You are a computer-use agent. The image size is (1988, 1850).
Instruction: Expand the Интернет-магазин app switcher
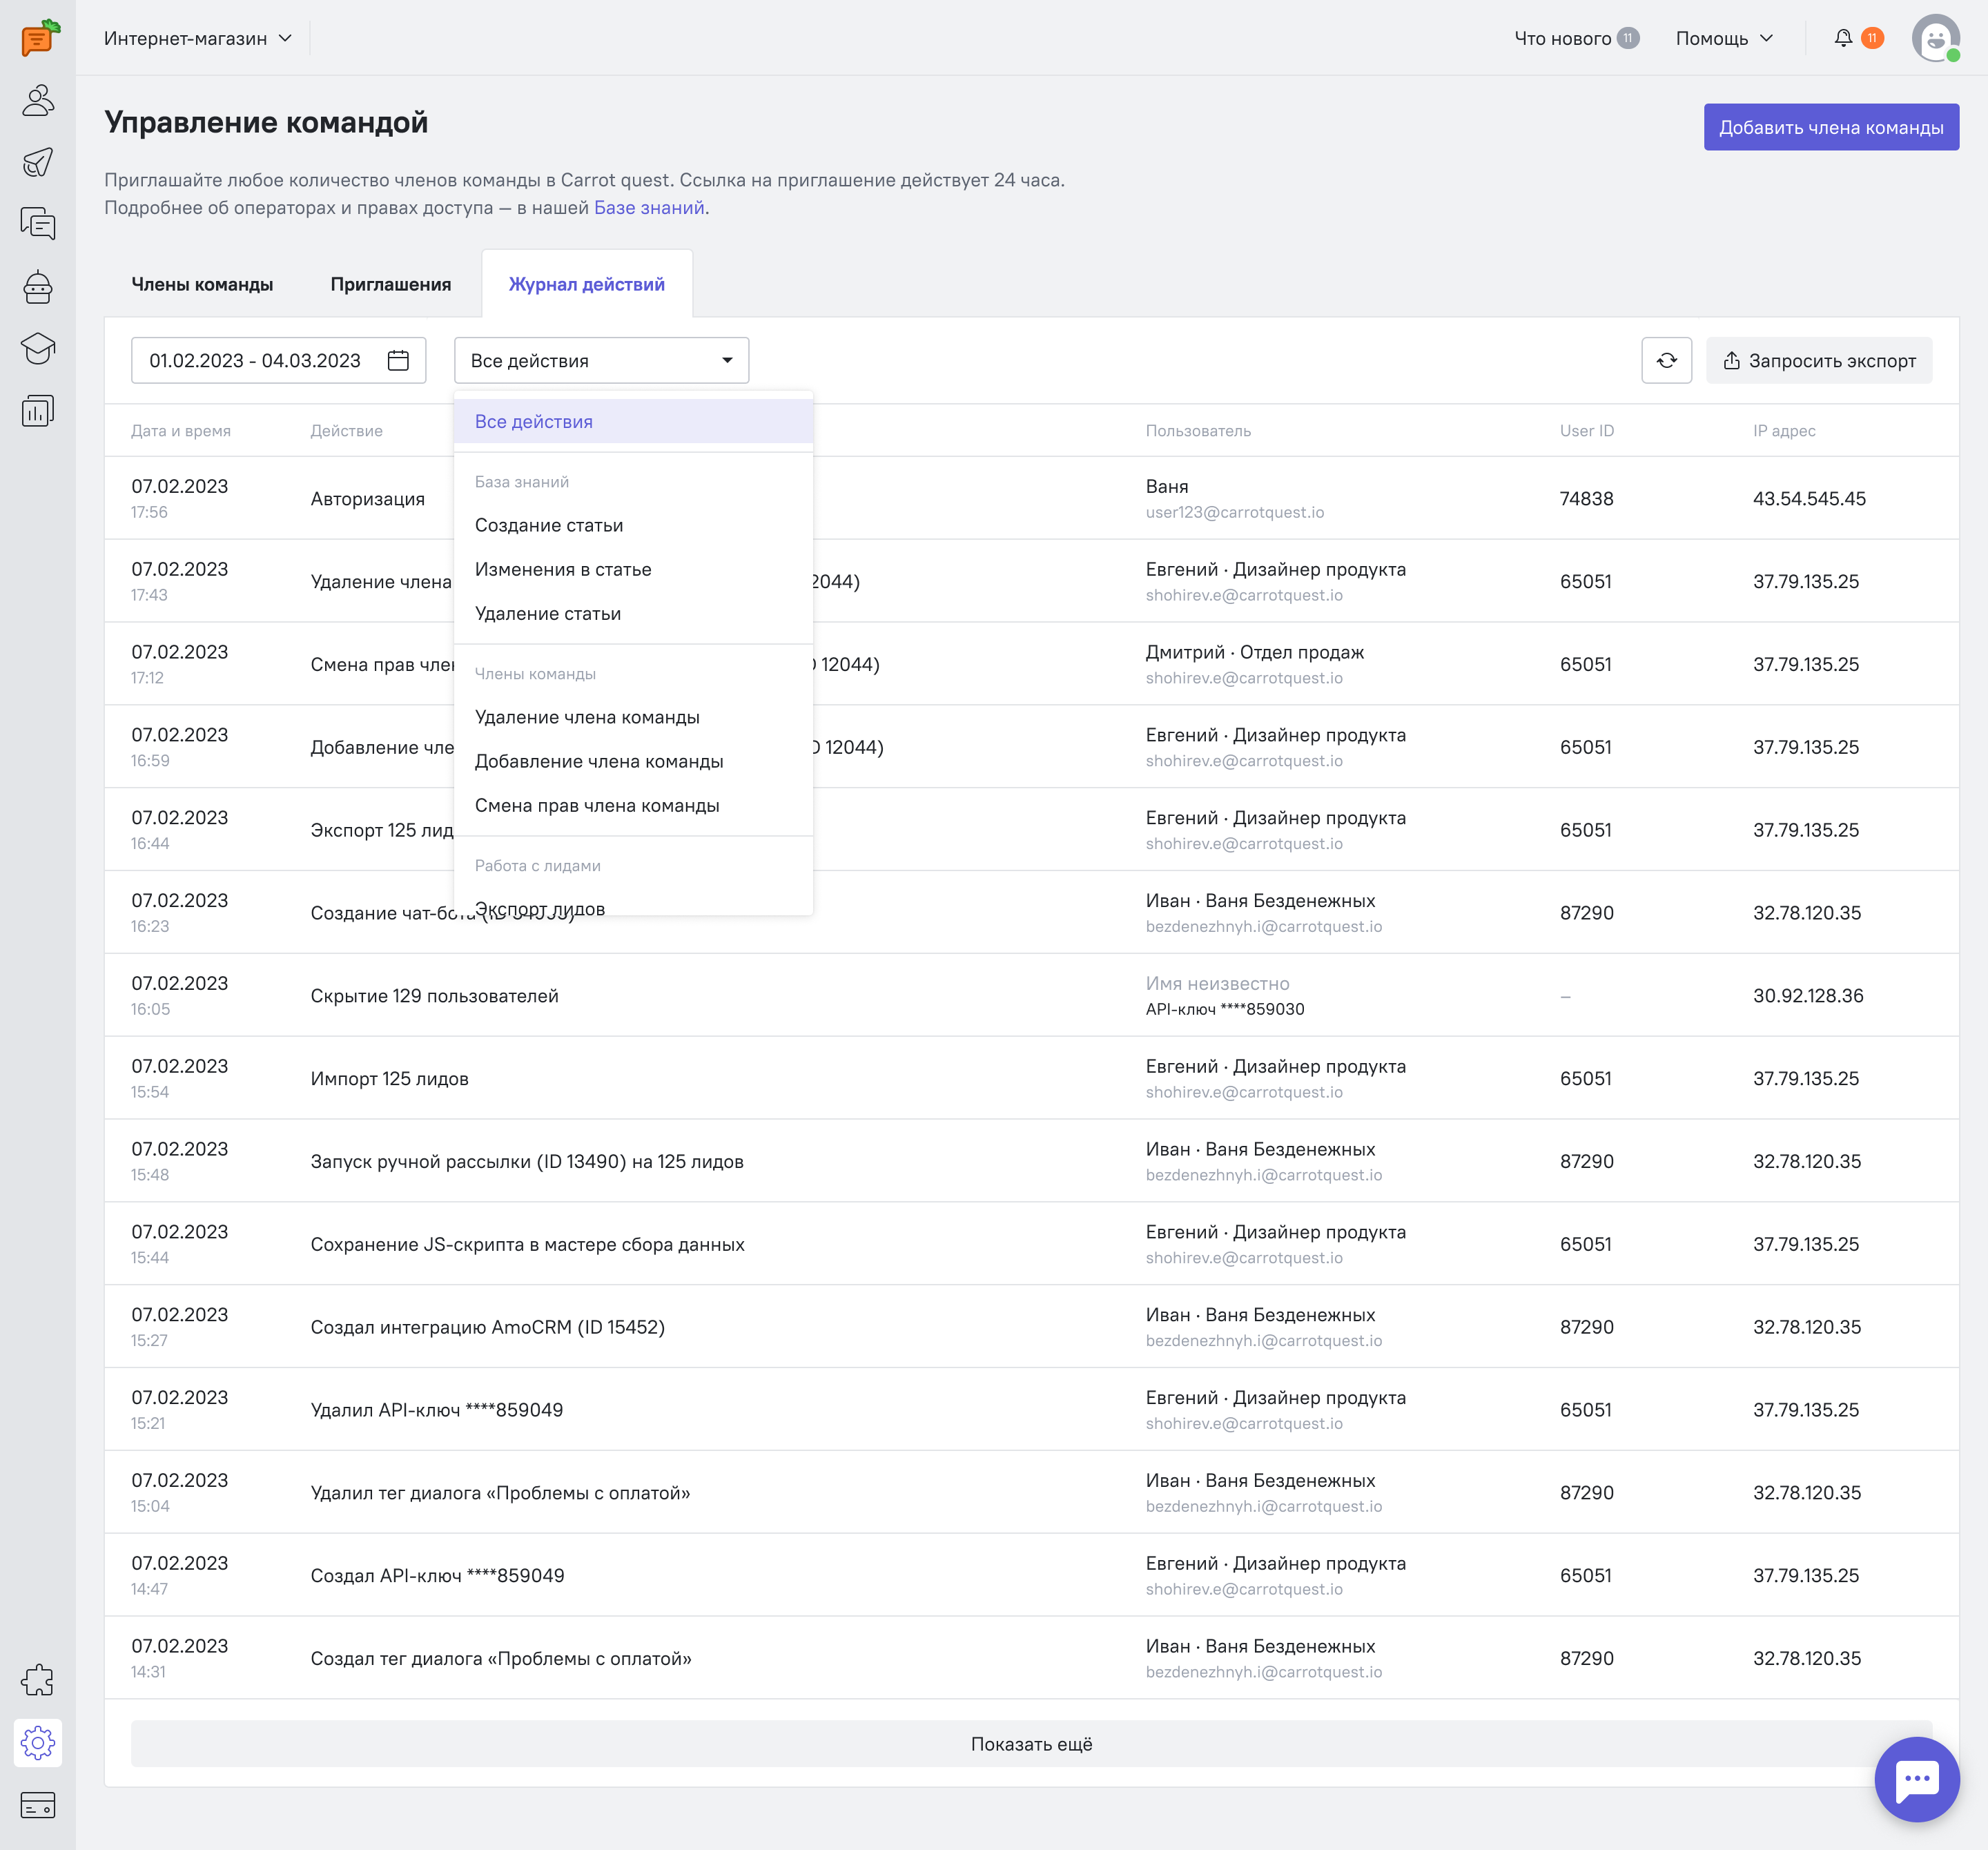pos(198,38)
